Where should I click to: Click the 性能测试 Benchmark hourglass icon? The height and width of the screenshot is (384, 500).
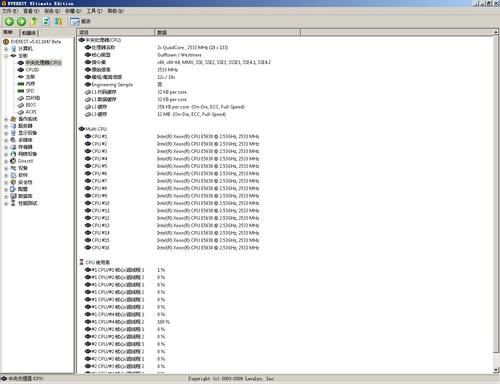13,203
